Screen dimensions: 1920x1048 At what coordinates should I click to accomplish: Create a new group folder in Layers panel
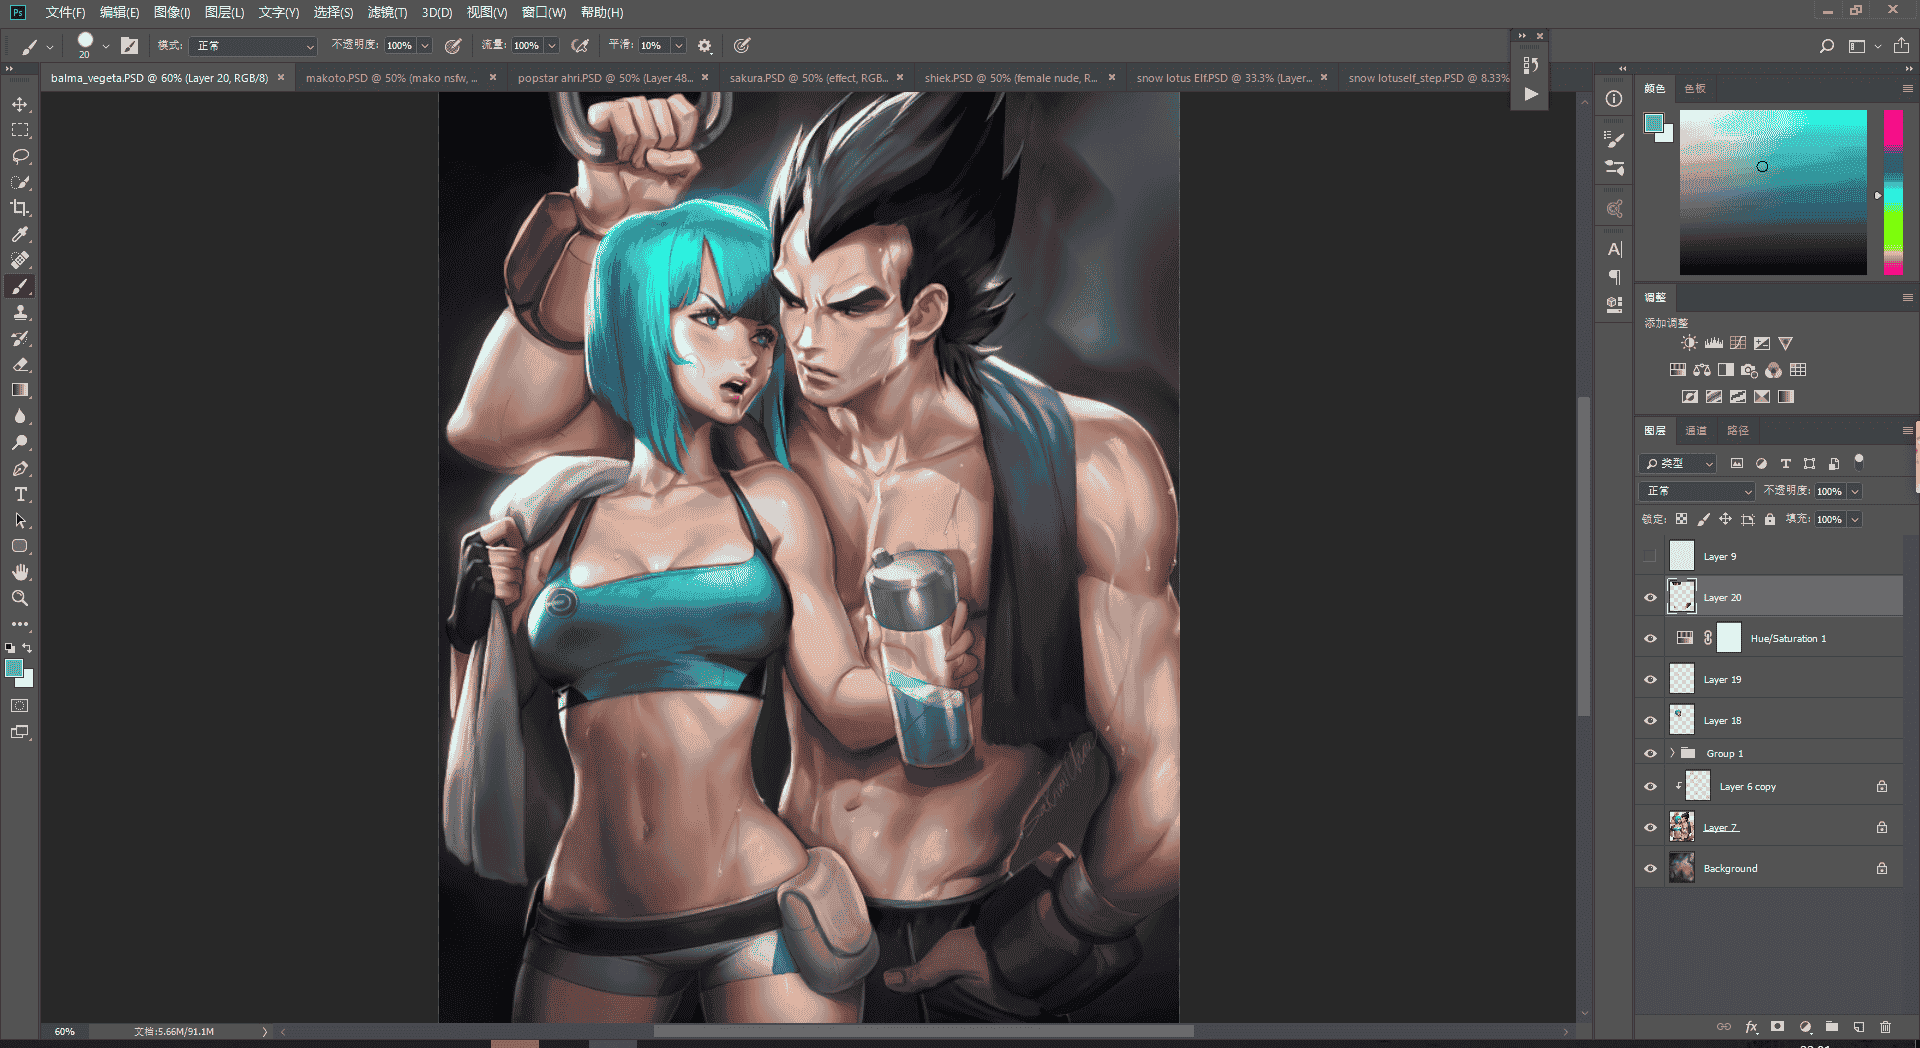pyautogui.click(x=1831, y=1027)
